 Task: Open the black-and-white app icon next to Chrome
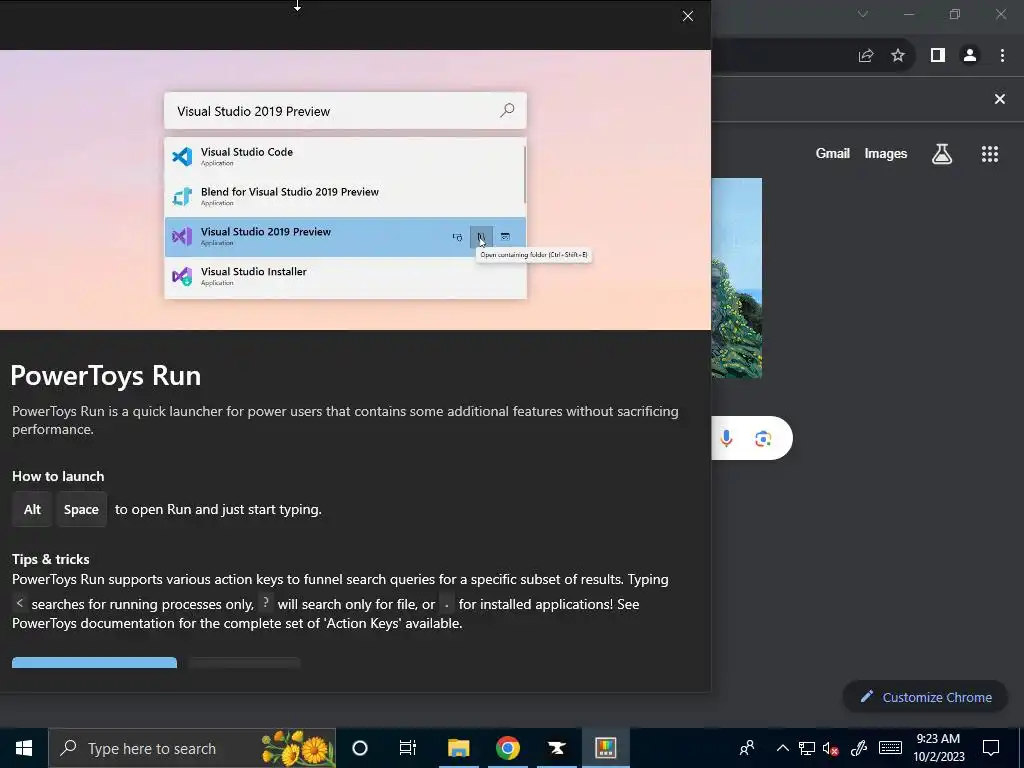(556, 748)
